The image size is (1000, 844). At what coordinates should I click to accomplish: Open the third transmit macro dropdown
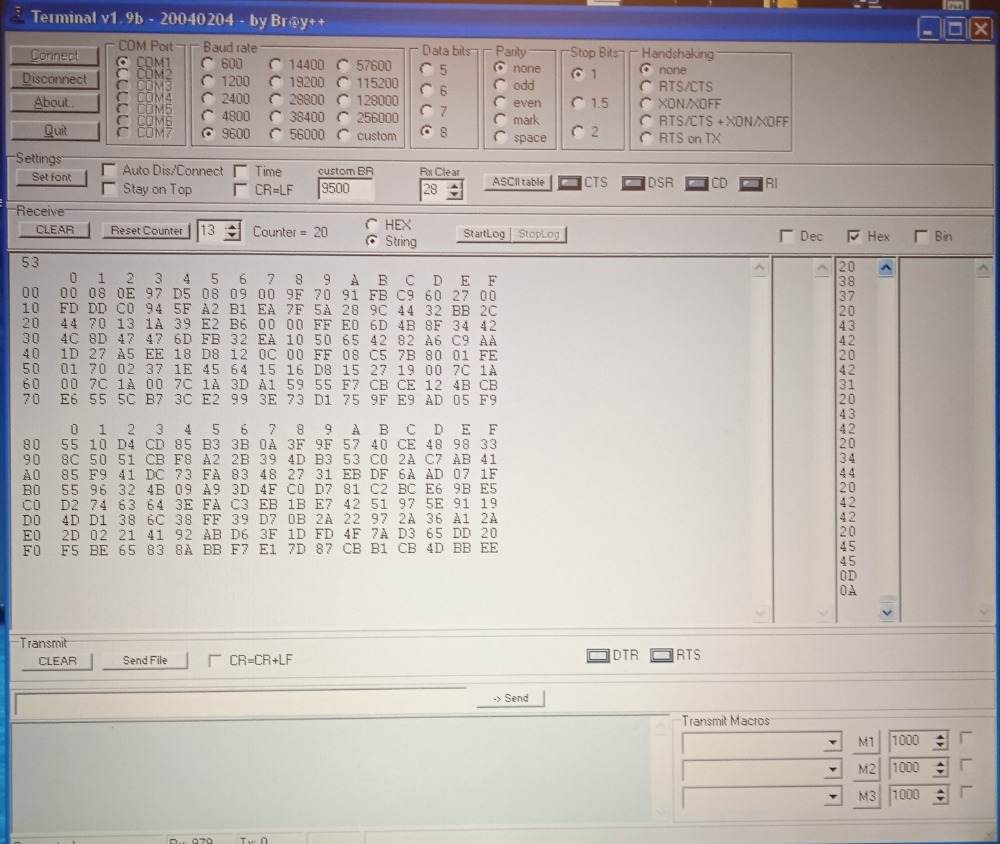tap(832, 795)
